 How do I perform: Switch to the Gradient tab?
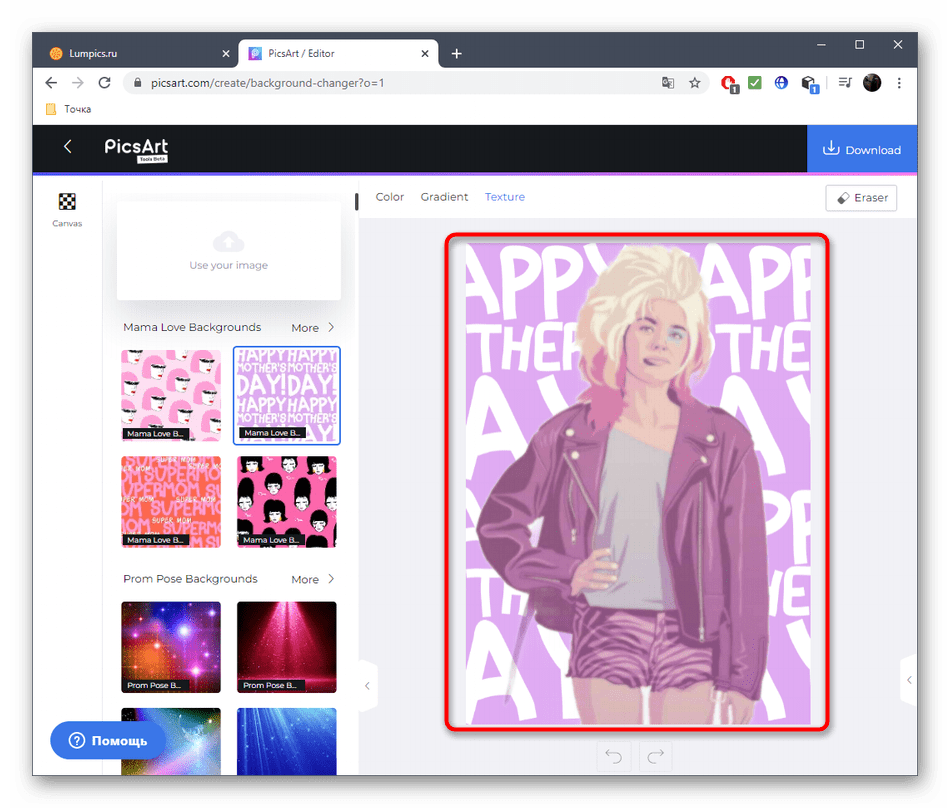click(x=444, y=197)
